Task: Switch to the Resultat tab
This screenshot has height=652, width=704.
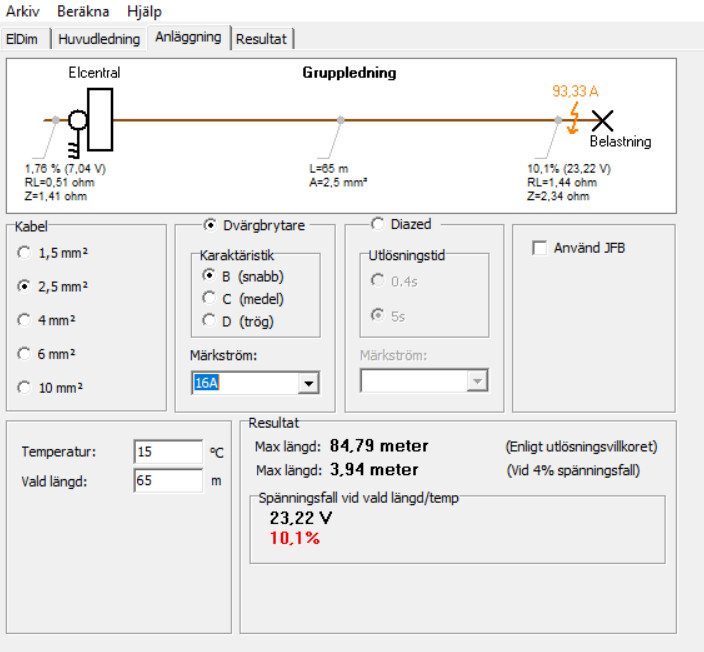Action: pyautogui.click(x=261, y=39)
